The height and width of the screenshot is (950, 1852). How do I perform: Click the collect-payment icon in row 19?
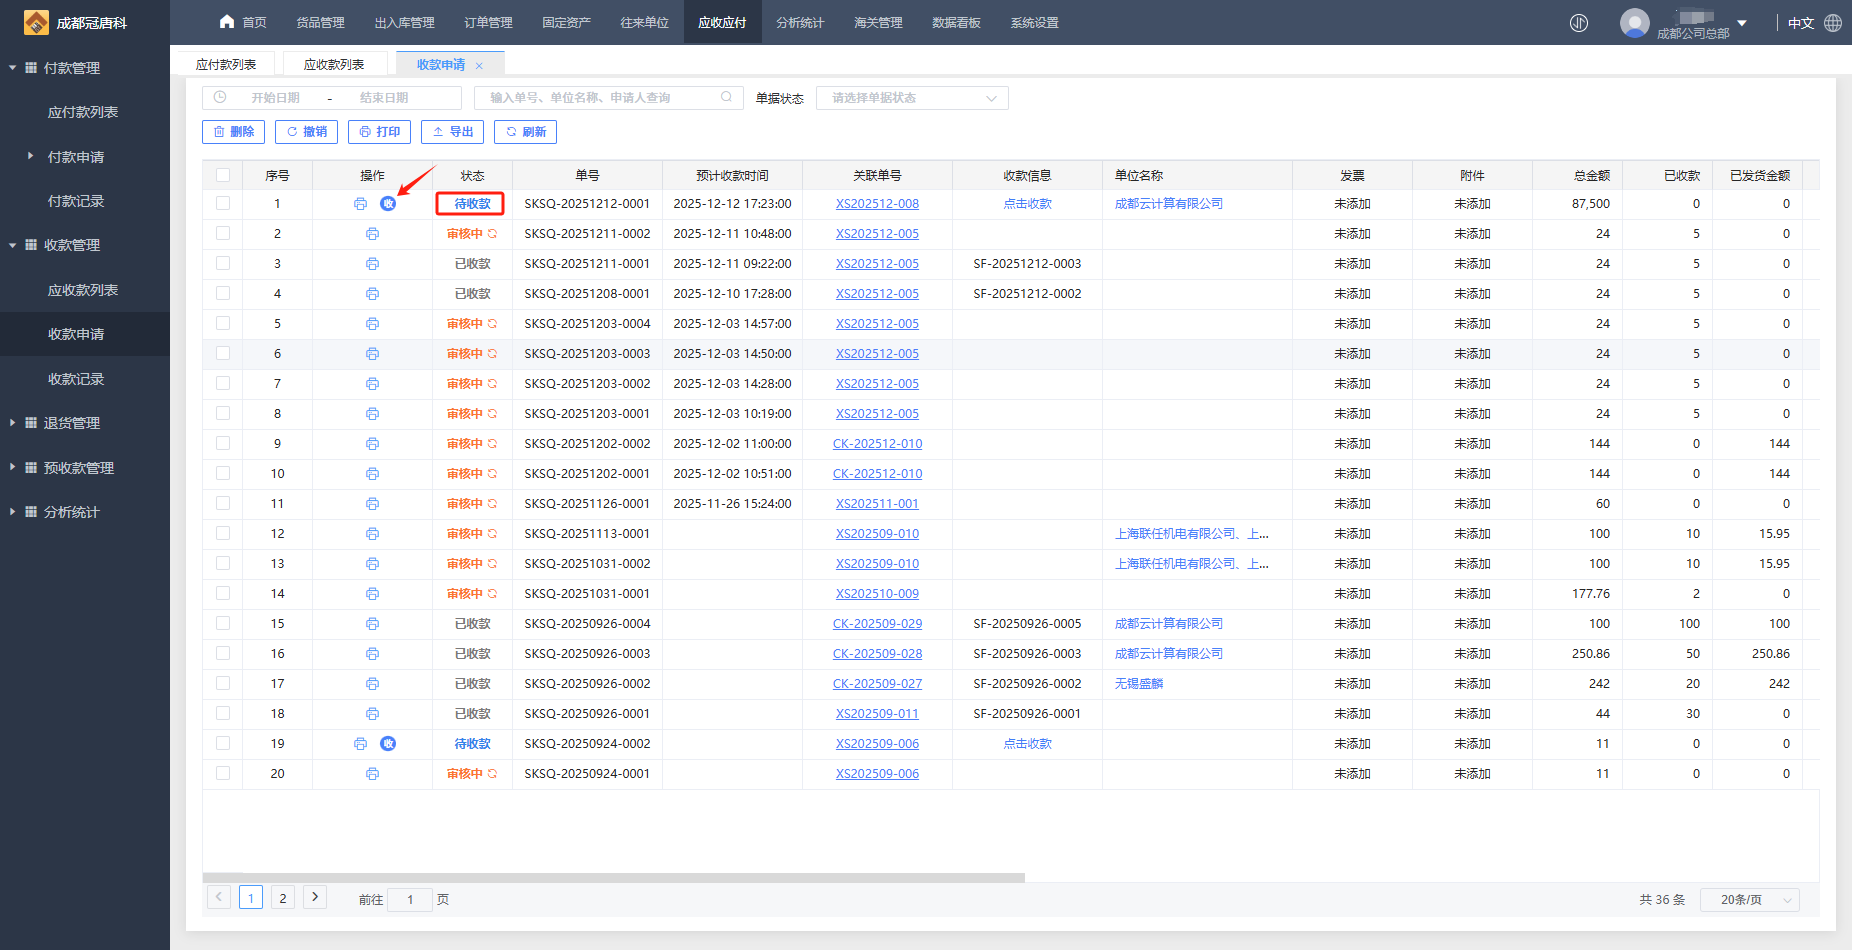click(388, 744)
